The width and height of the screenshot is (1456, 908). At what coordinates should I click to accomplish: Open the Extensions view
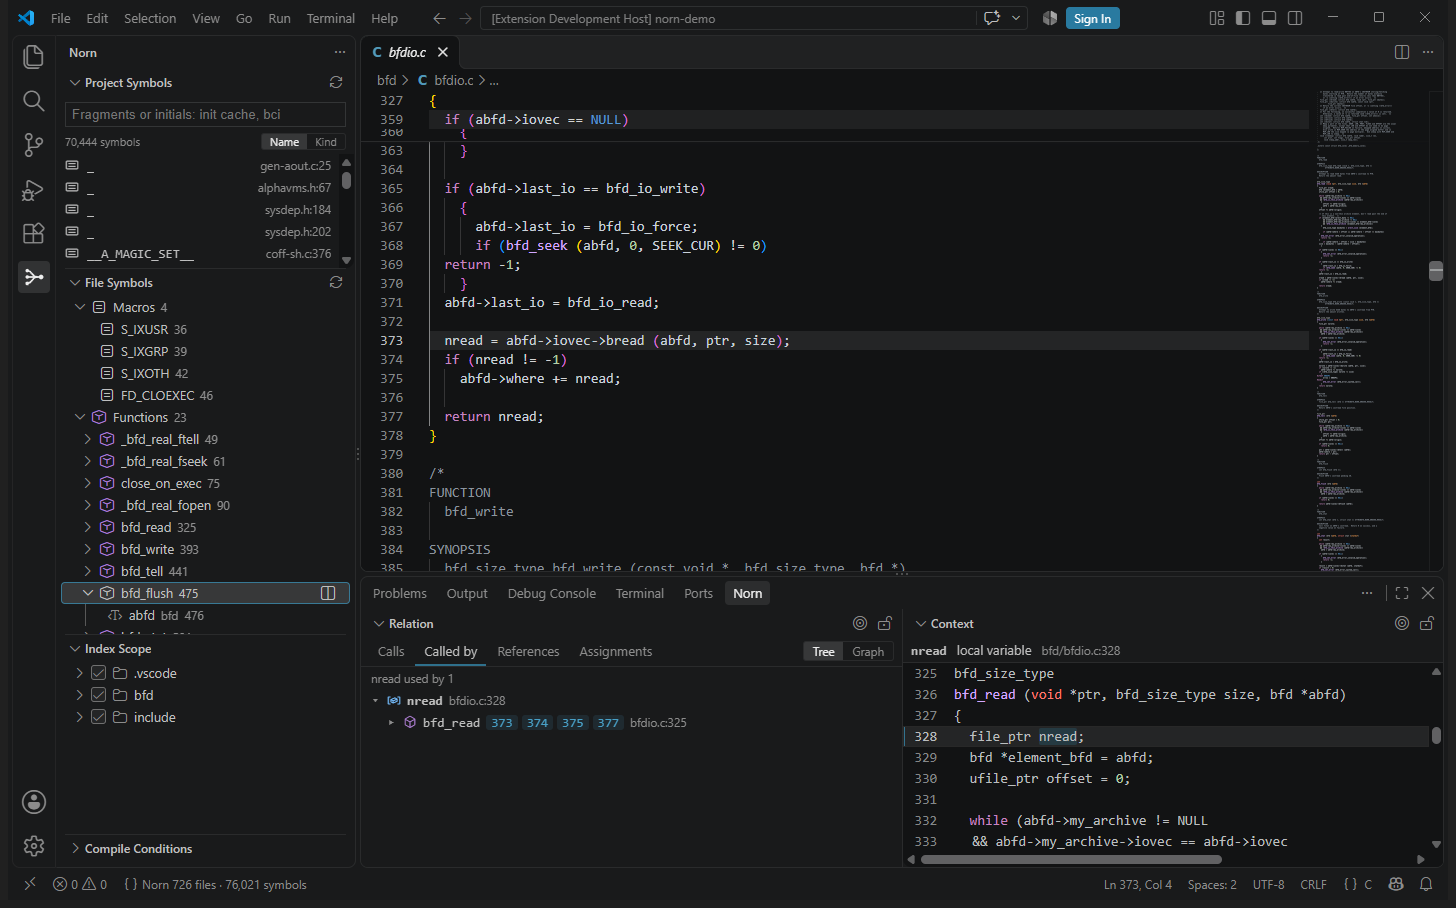coord(33,233)
